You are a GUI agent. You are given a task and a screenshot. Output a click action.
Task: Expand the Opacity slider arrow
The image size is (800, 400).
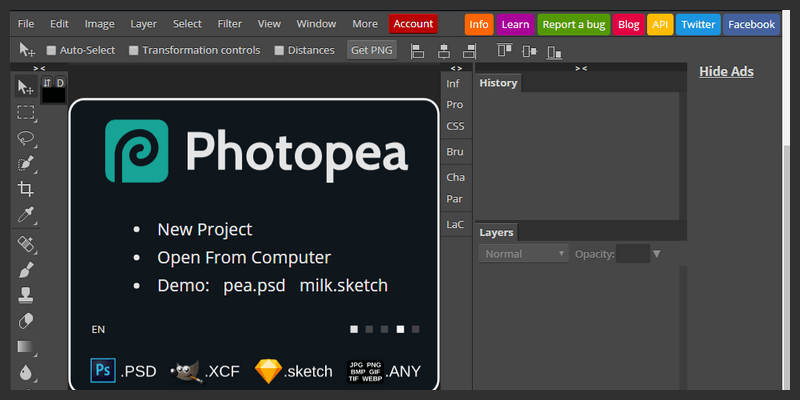point(656,254)
